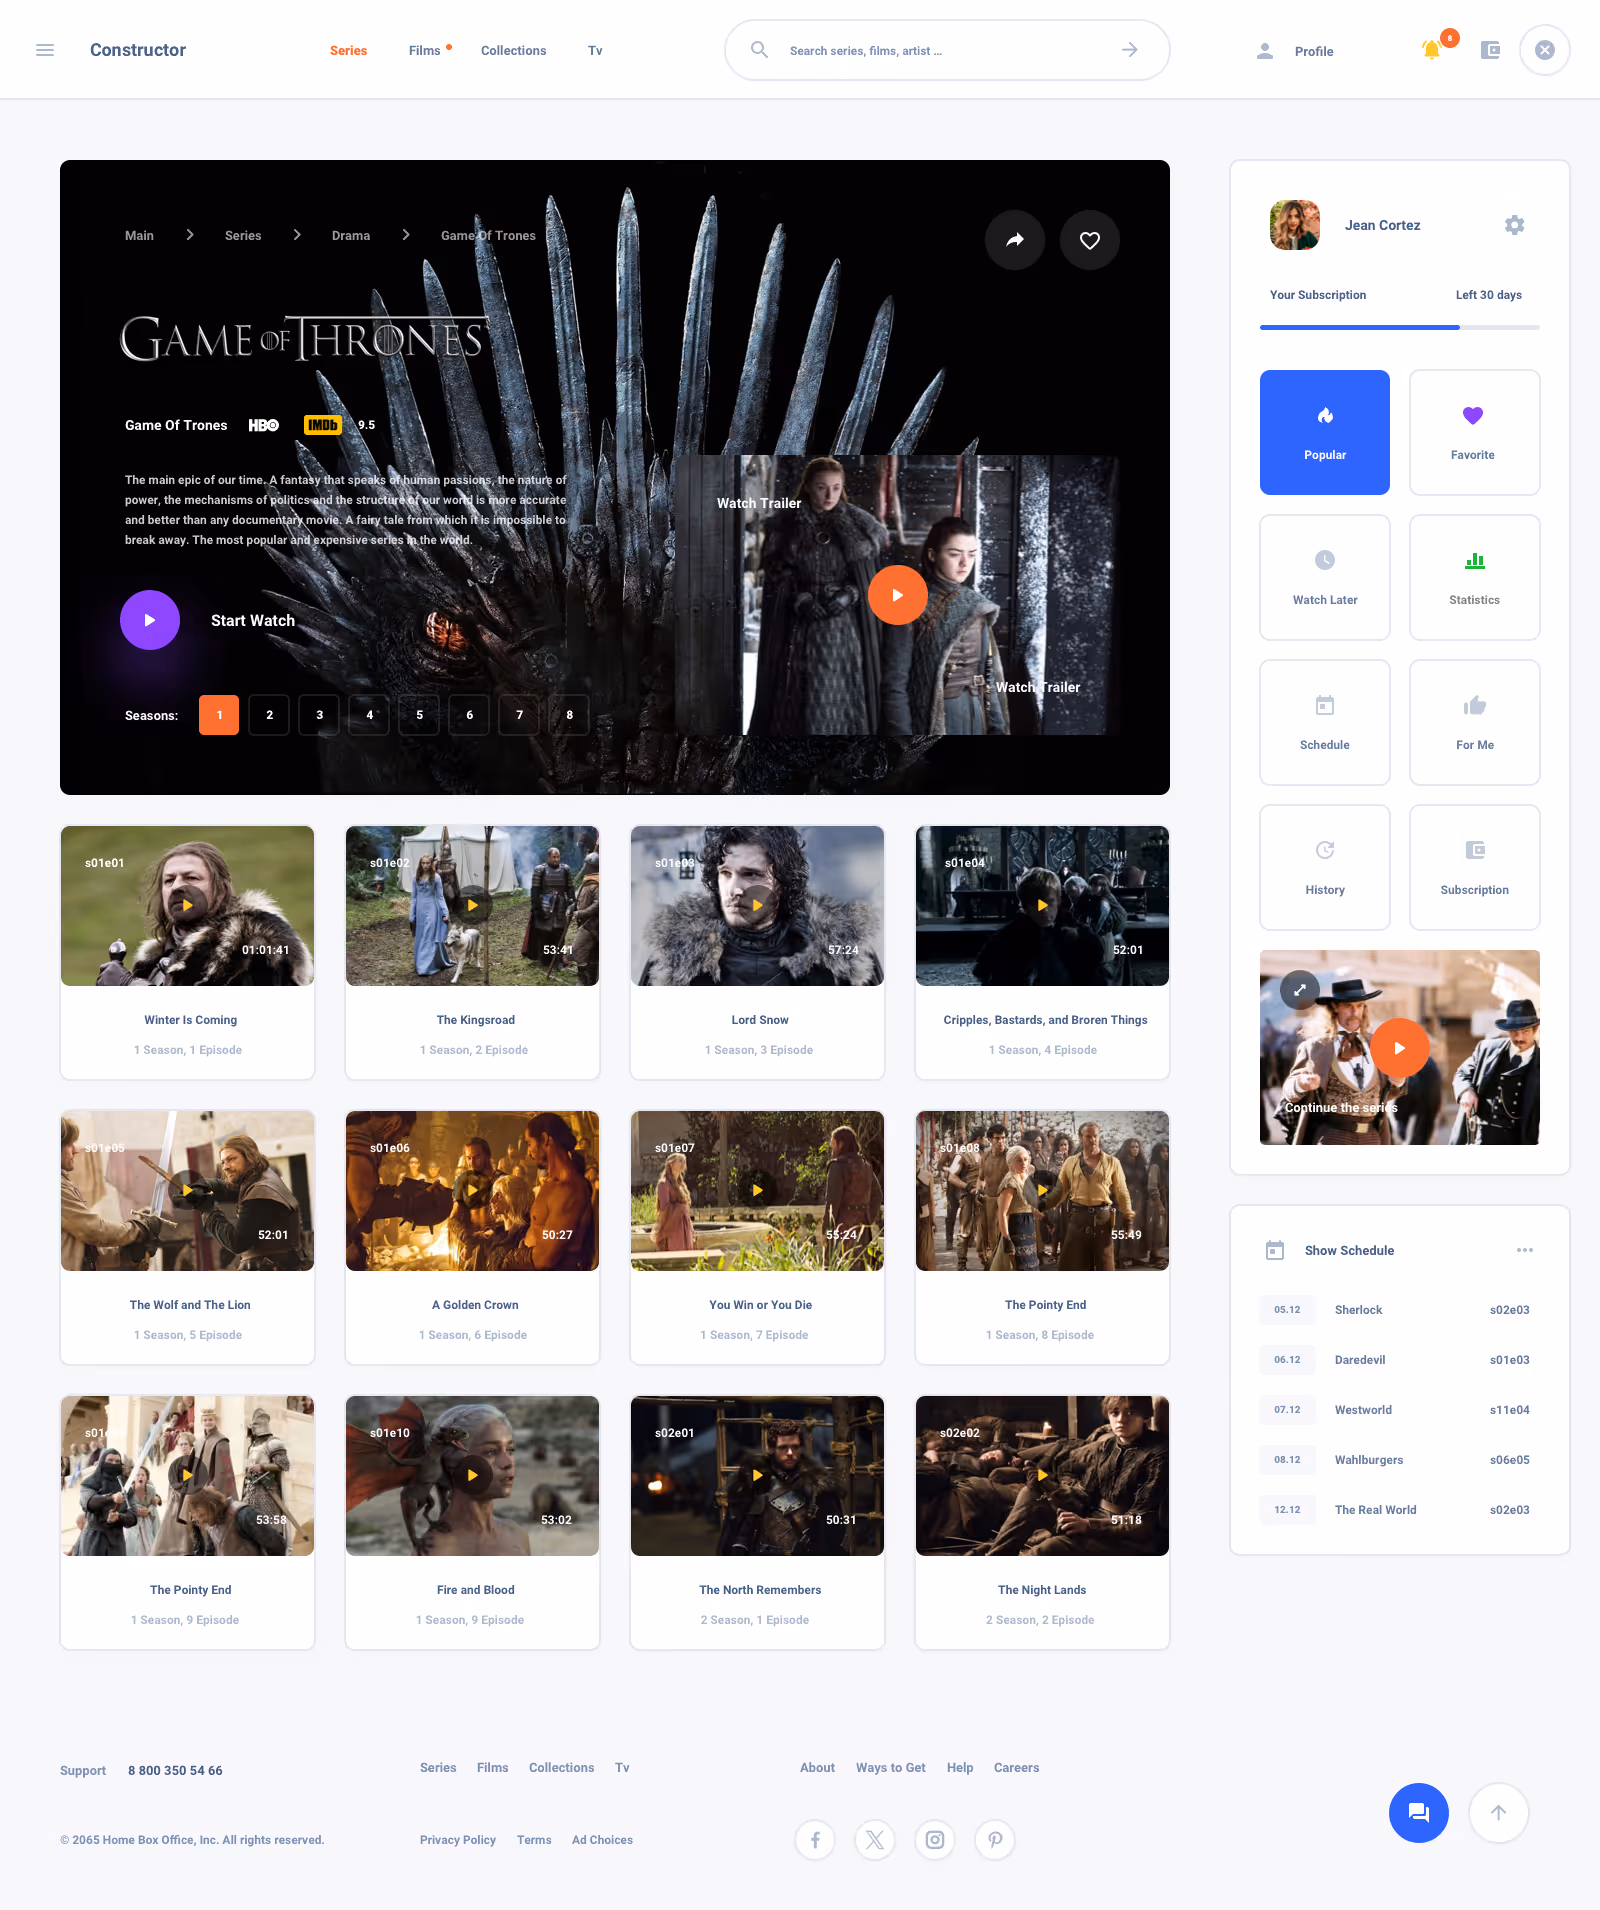The height and width of the screenshot is (1910, 1600).
Task: Click the notifications bell icon
Action: [x=1431, y=50]
